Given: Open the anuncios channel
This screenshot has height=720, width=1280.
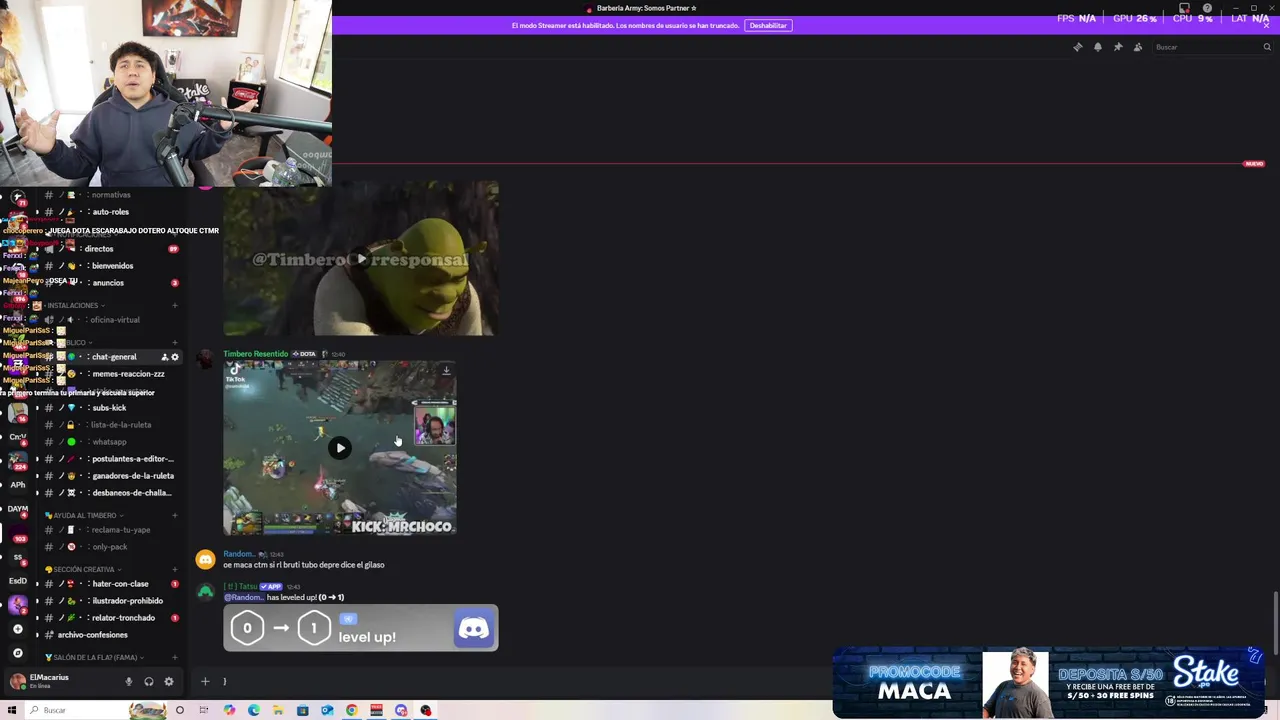Looking at the screenshot, I should [x=110, y=283].
